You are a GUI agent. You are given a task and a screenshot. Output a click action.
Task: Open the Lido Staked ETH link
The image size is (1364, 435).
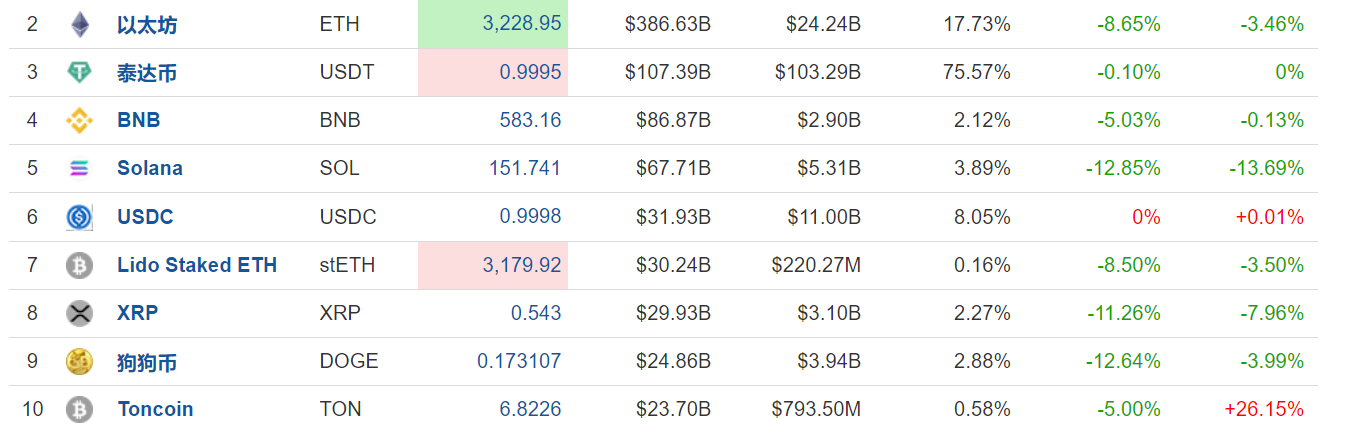[197, 265]
